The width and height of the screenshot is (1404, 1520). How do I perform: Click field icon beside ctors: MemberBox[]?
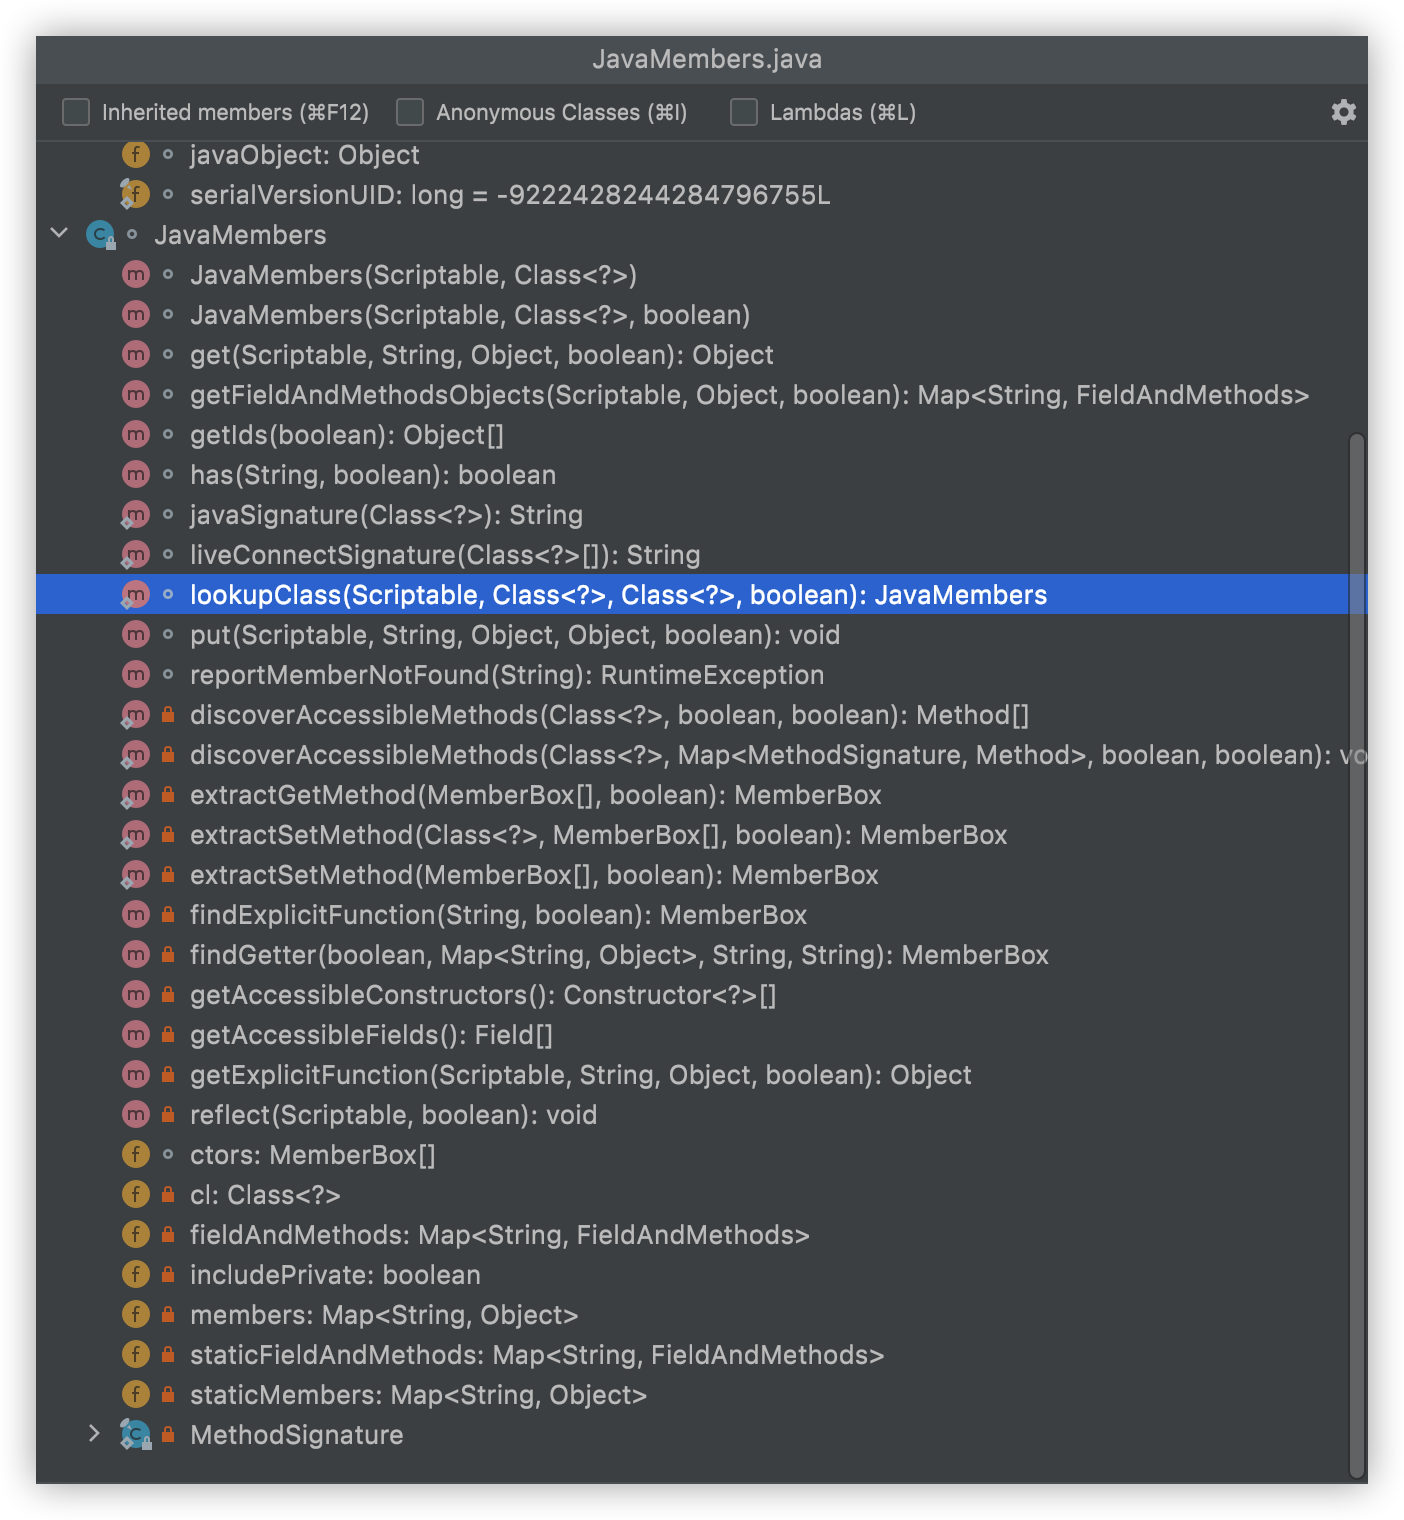pos(136,1155)
